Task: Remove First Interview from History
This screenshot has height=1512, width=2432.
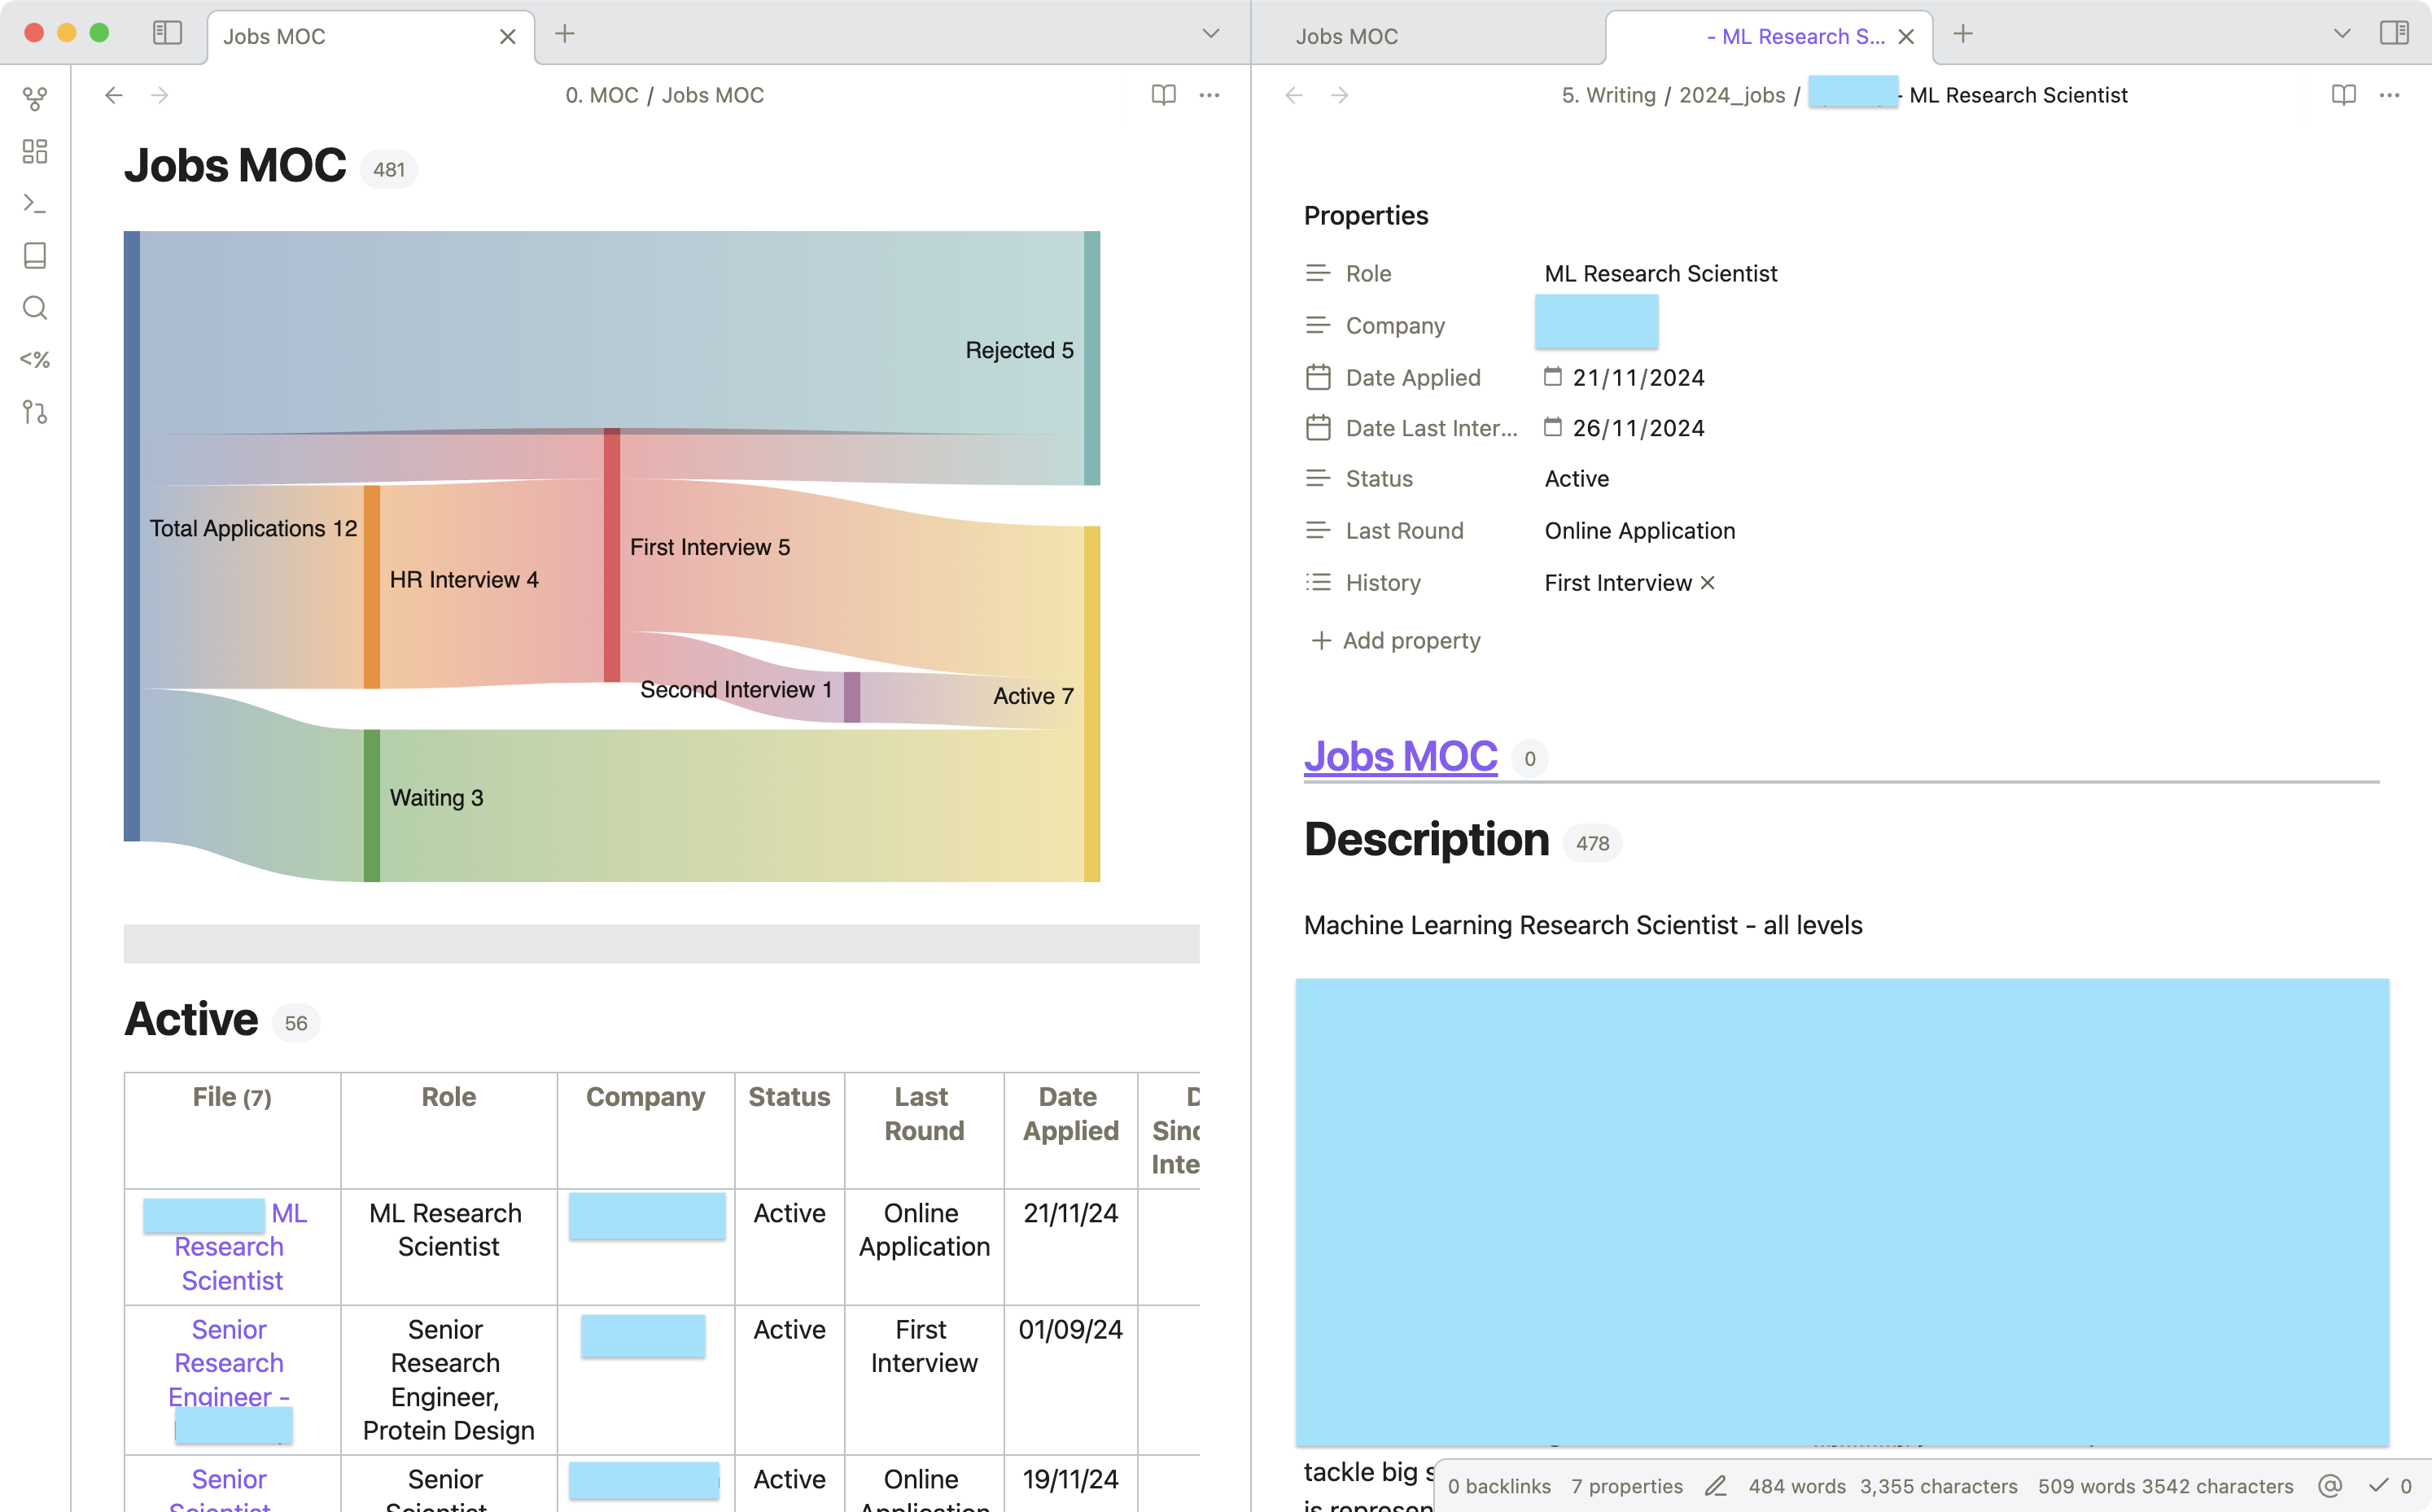Action: [1708, 582]
